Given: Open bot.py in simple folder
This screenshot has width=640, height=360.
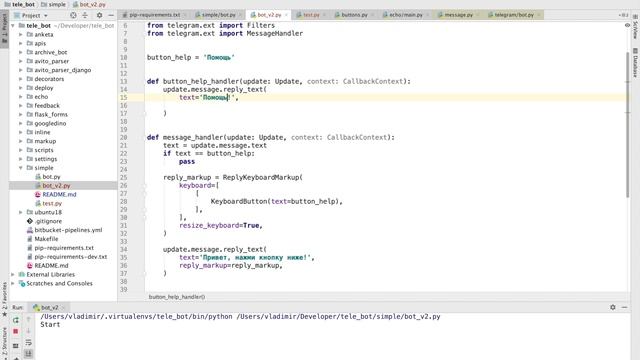Looking at the screenshot, I should point(51,177).
